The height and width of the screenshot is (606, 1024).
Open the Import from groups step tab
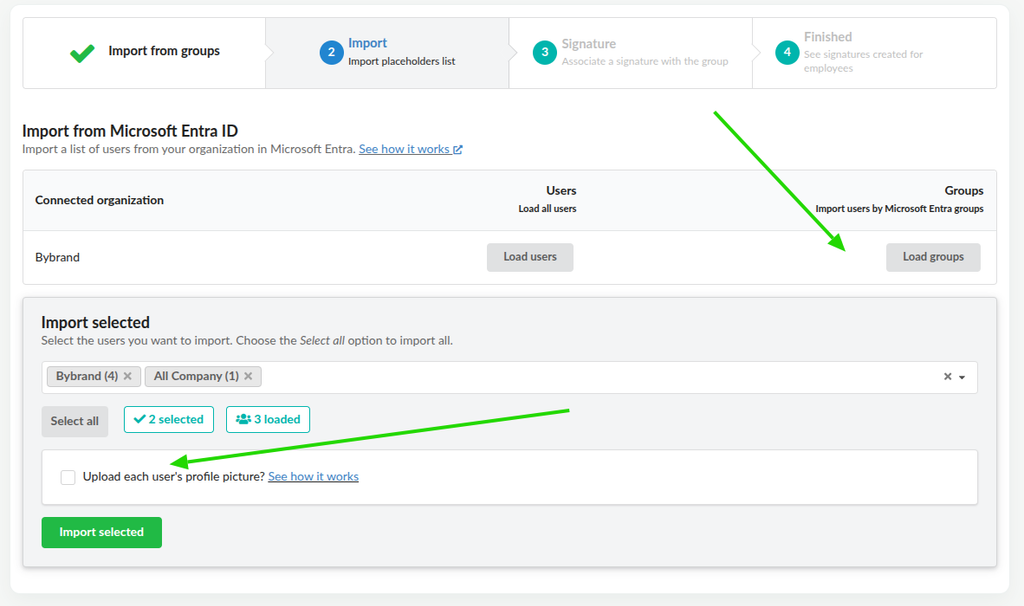[x=144, y=53]
